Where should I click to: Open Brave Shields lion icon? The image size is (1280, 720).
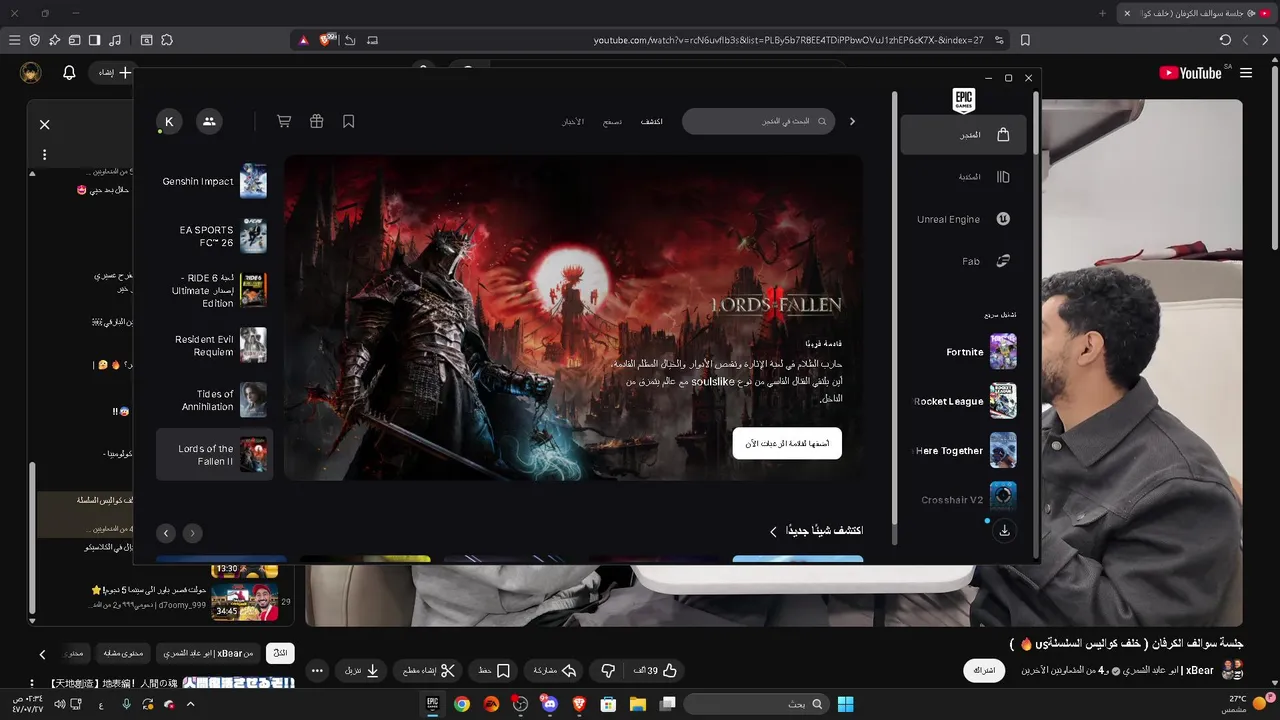327,40
